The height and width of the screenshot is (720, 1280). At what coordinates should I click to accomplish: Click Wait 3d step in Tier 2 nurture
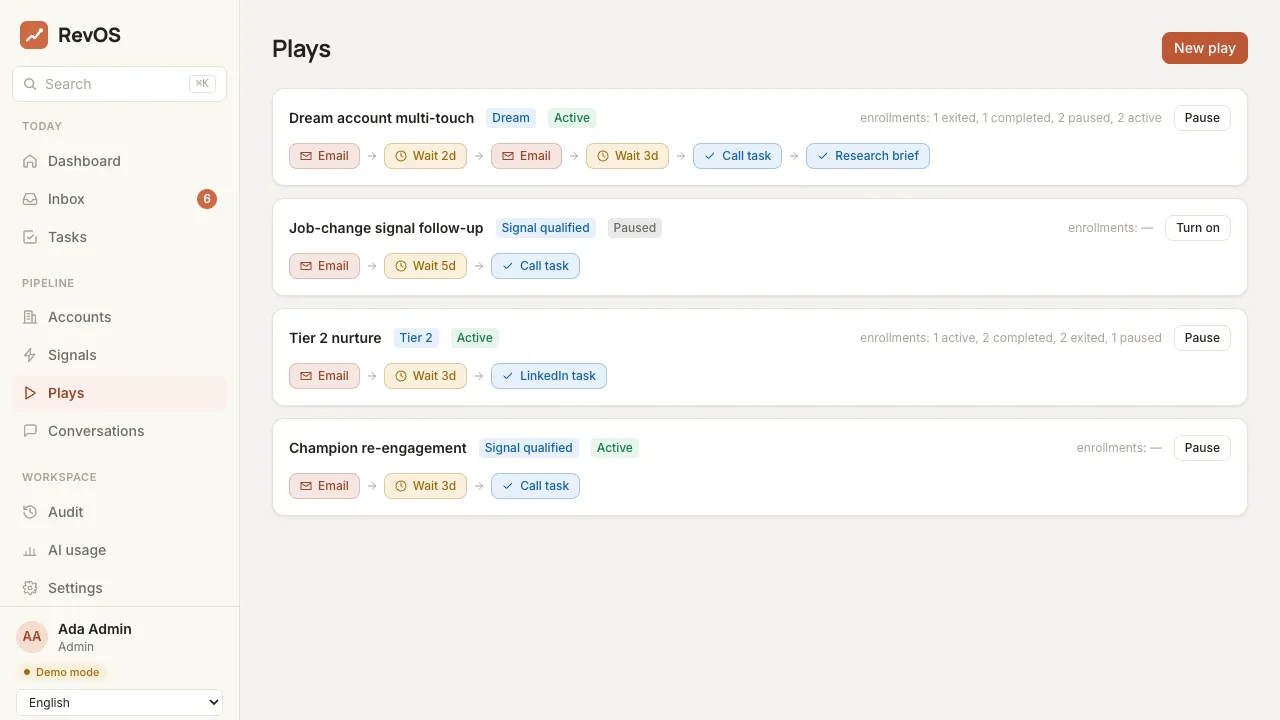(x=425, y=376)
